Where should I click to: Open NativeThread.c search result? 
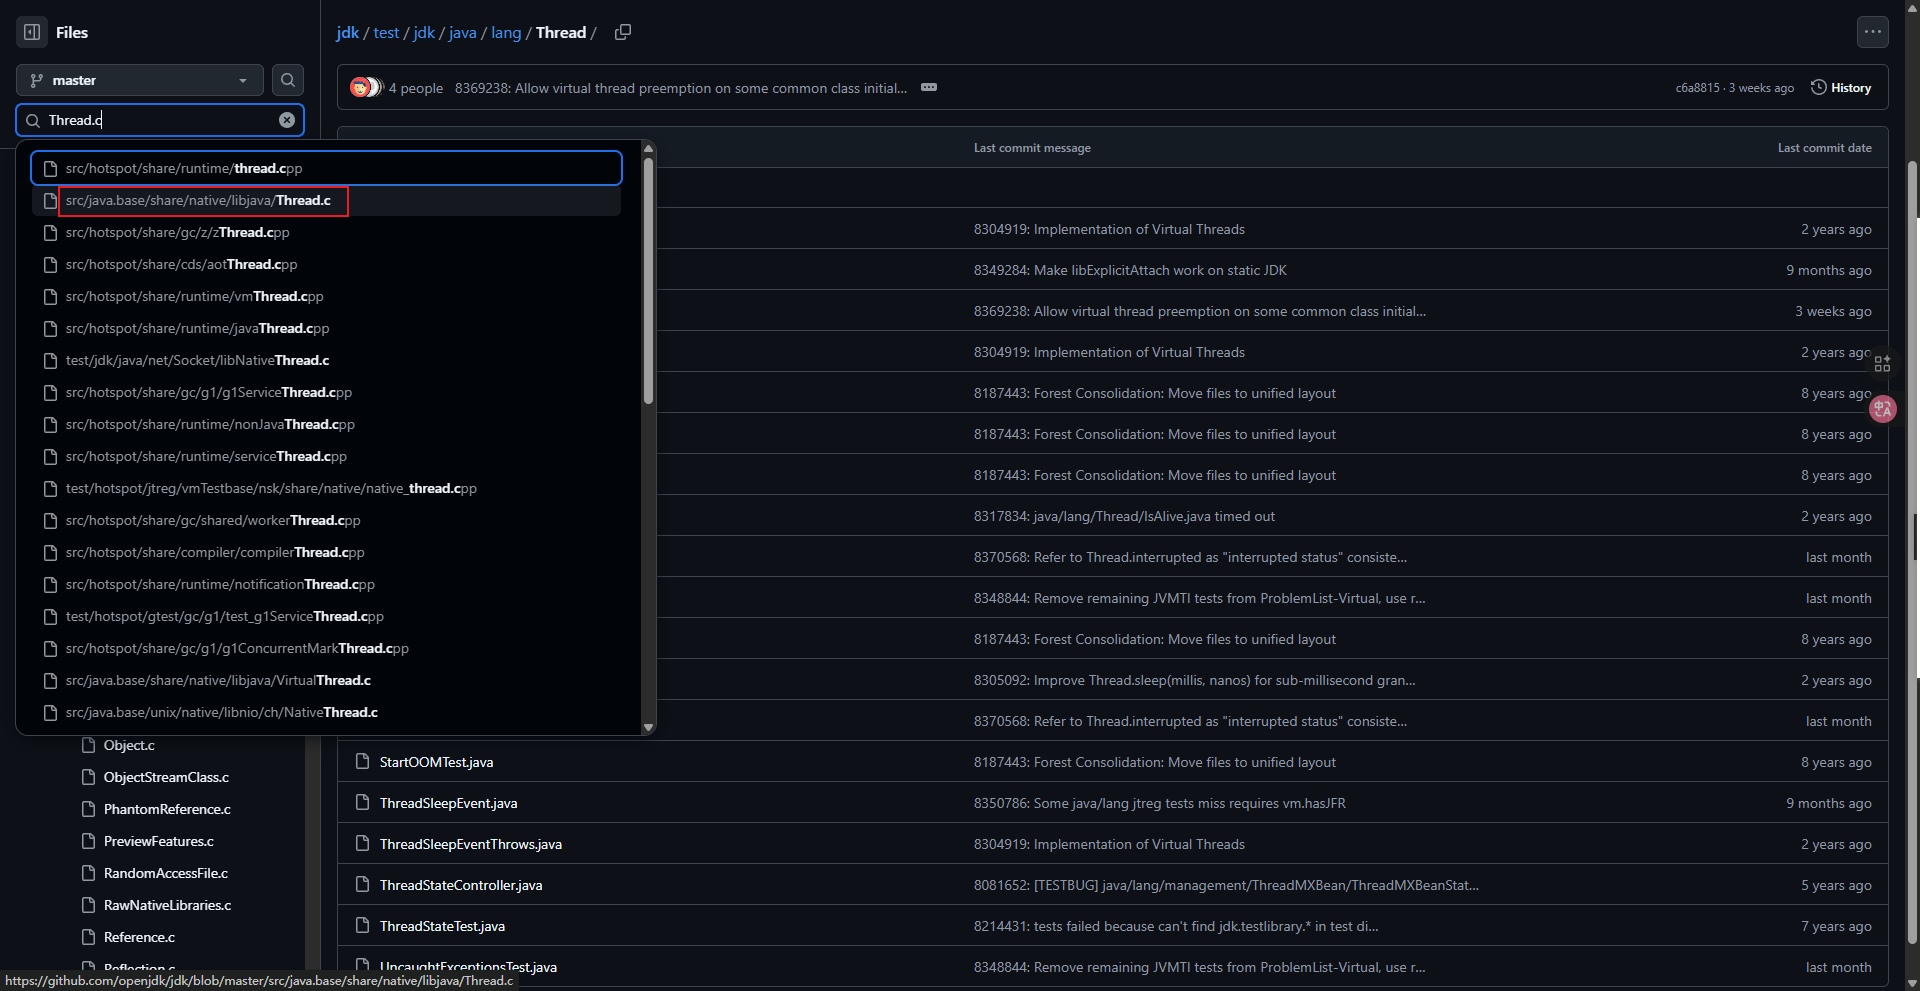pos(326,712)
